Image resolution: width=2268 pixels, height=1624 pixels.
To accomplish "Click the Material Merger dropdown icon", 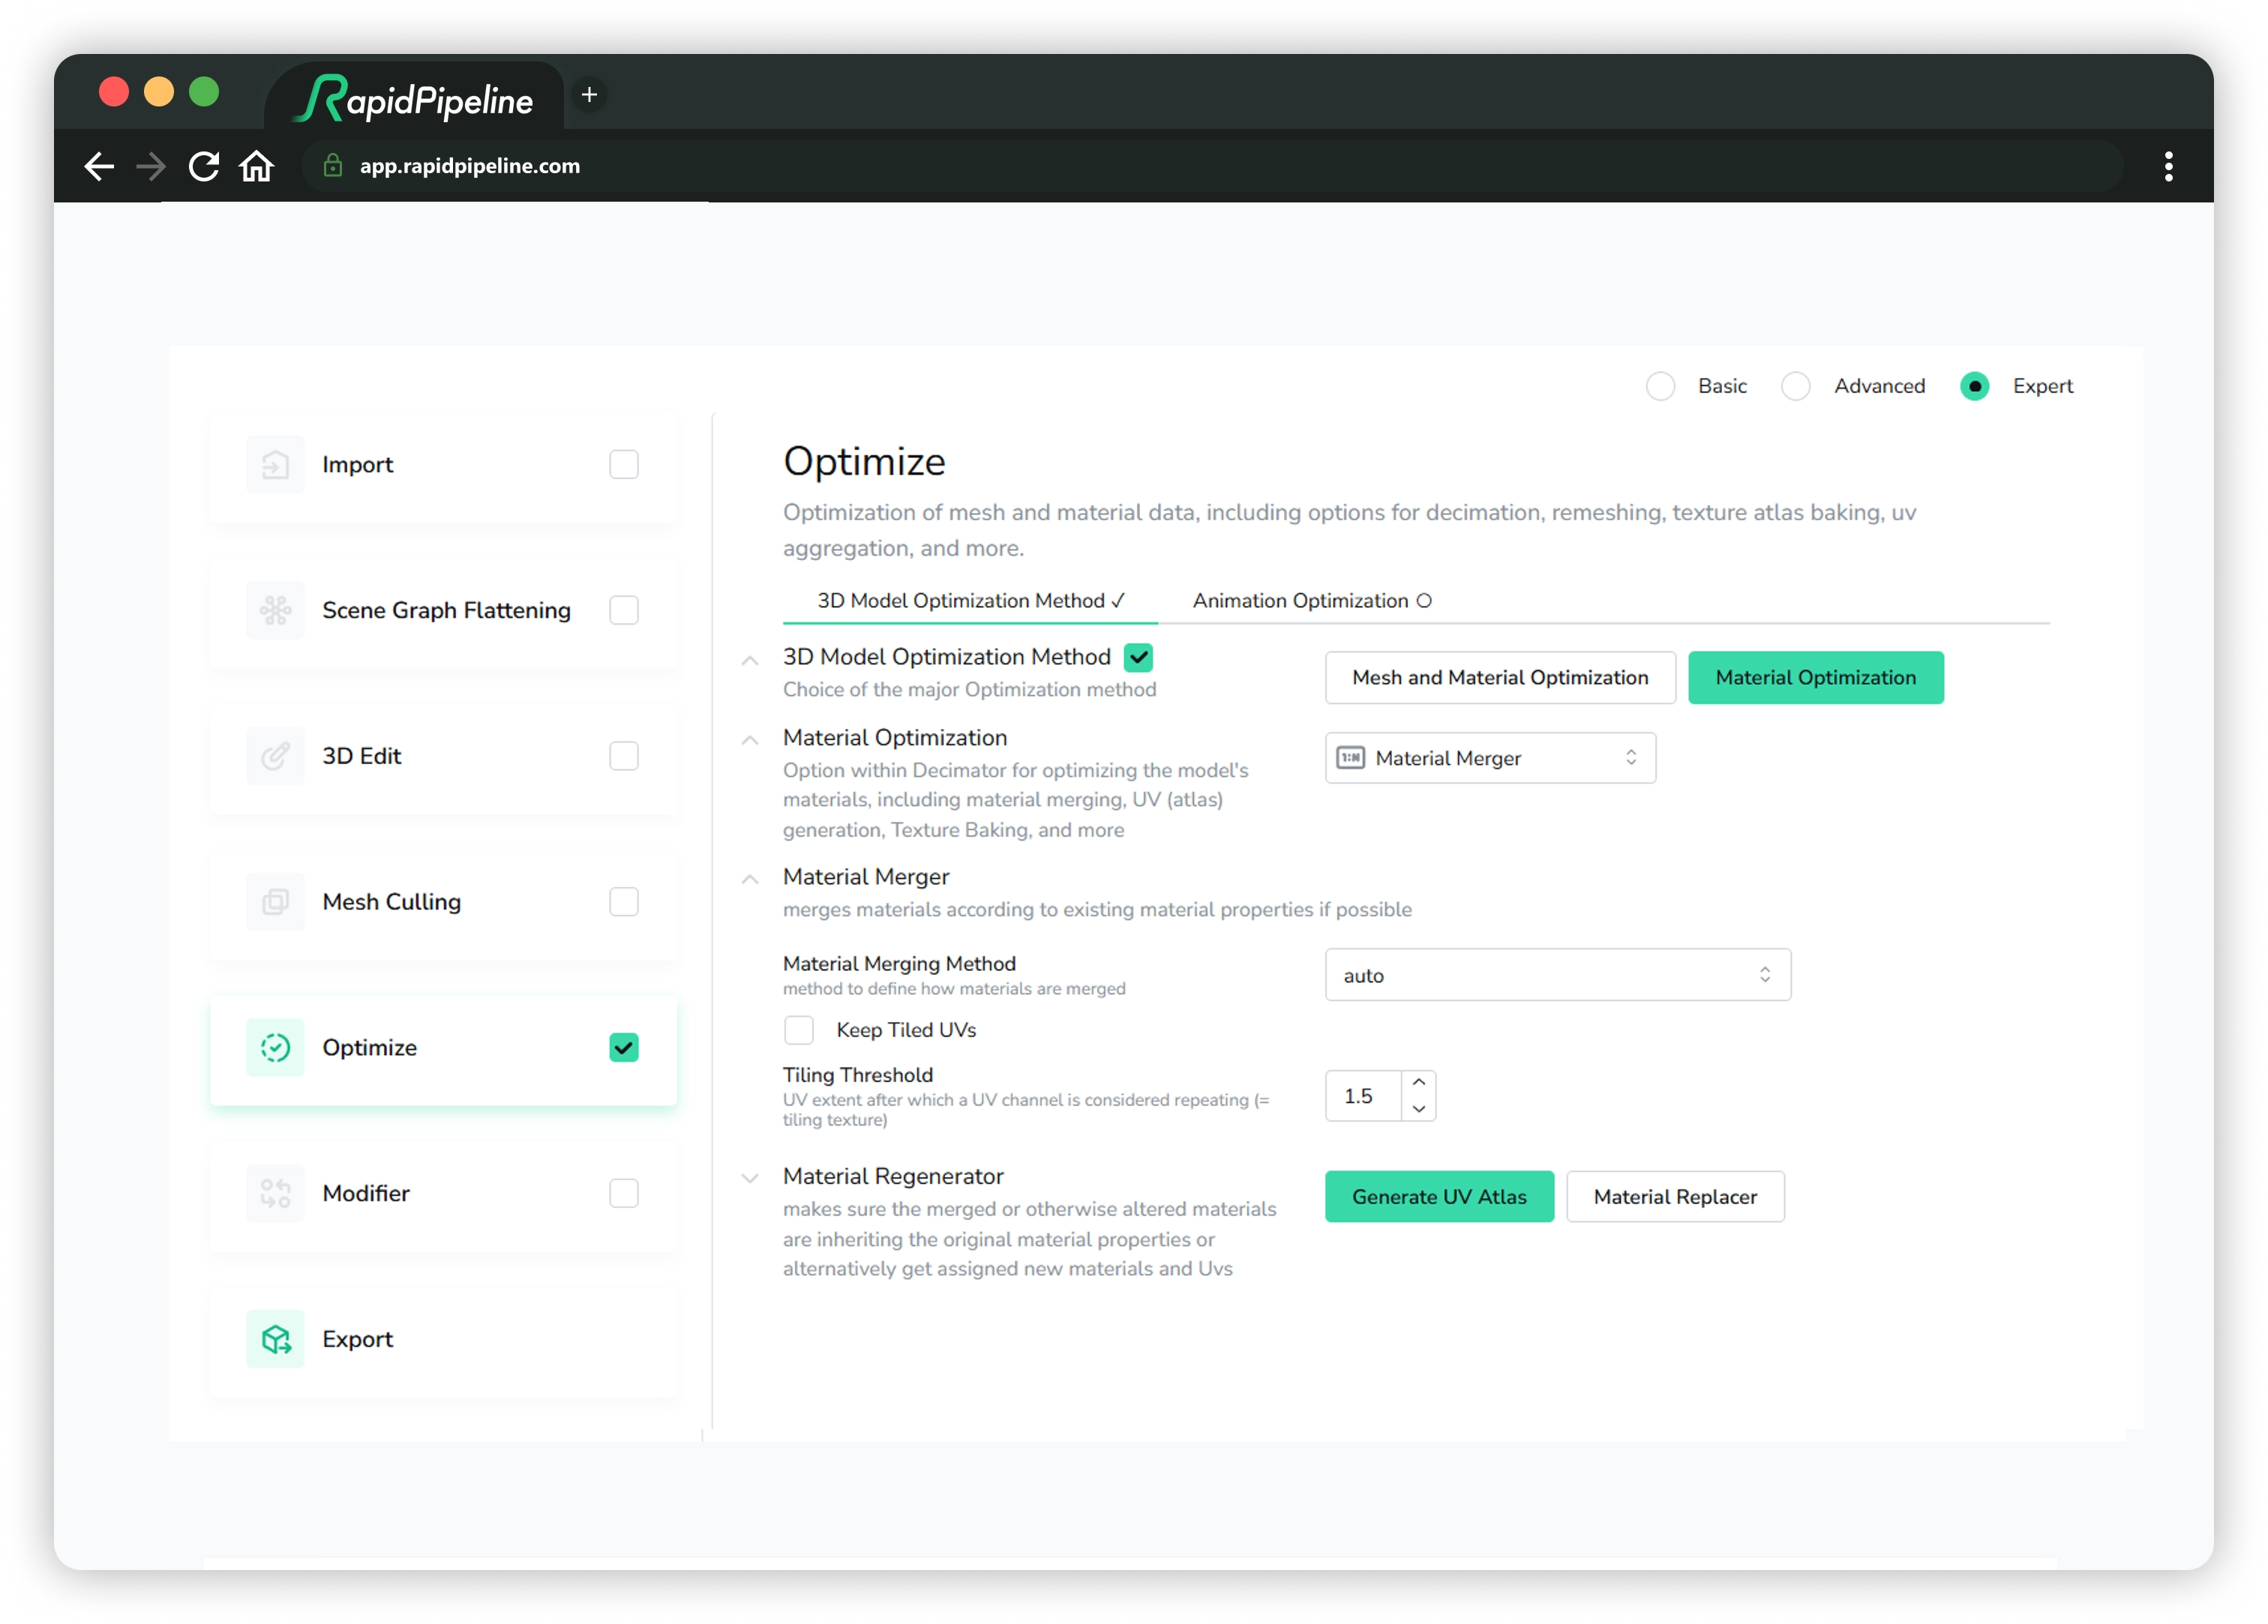I will click(x=1351, y=758).
